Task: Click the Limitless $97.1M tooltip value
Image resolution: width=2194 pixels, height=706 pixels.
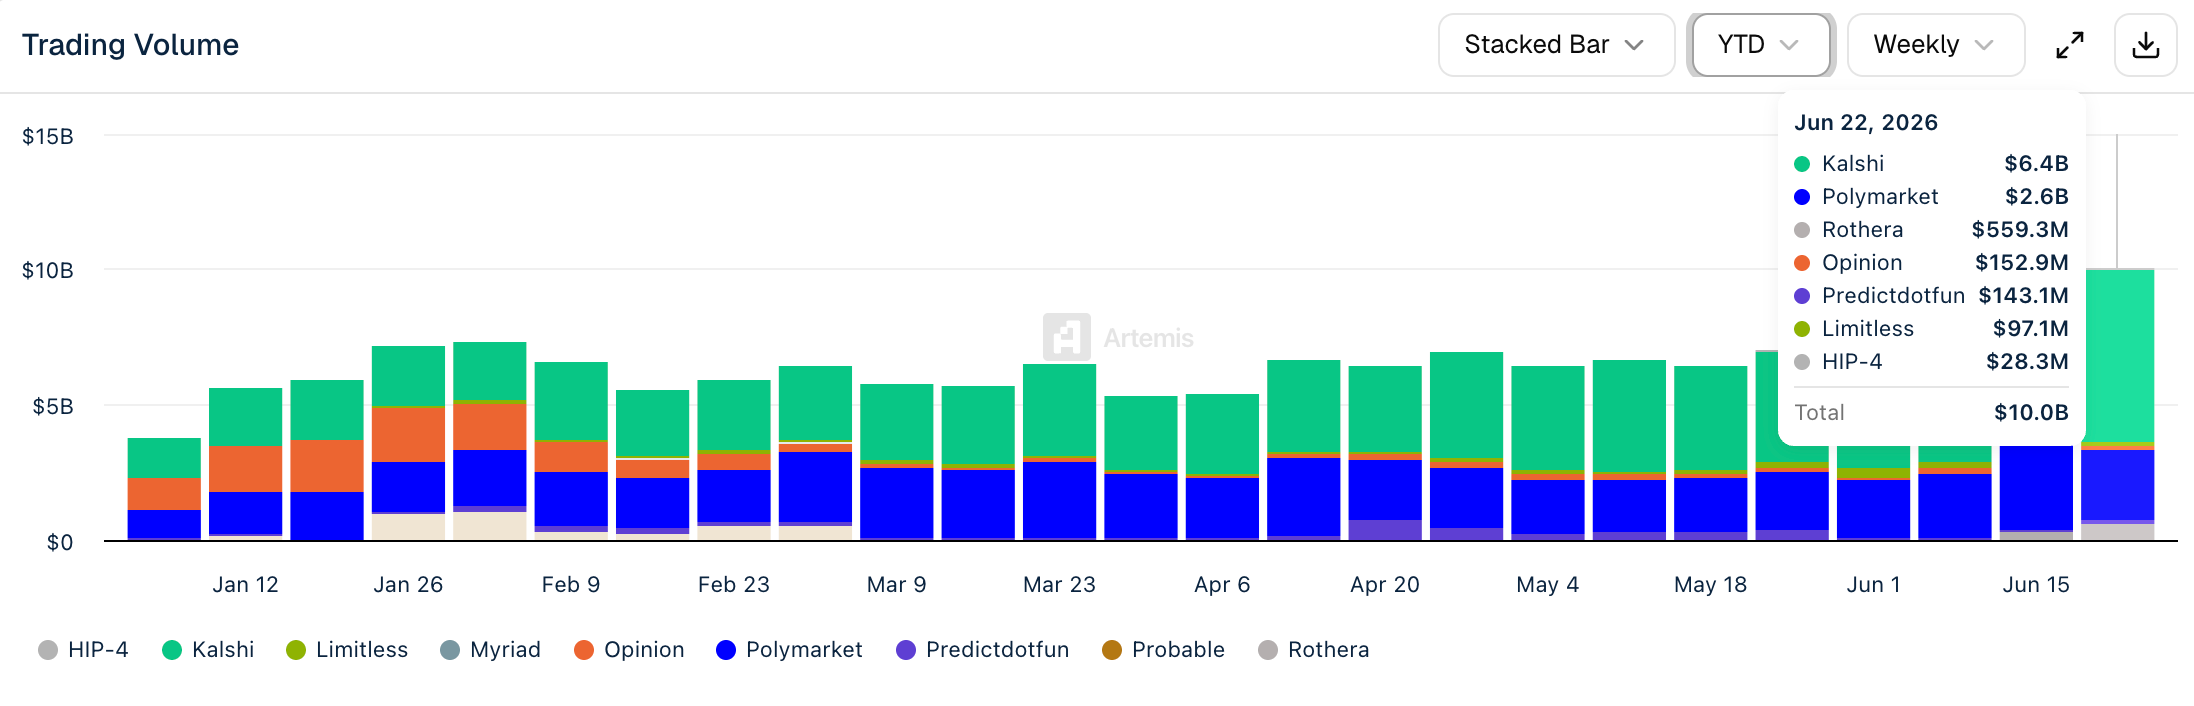Action: tap(2030, 329)
